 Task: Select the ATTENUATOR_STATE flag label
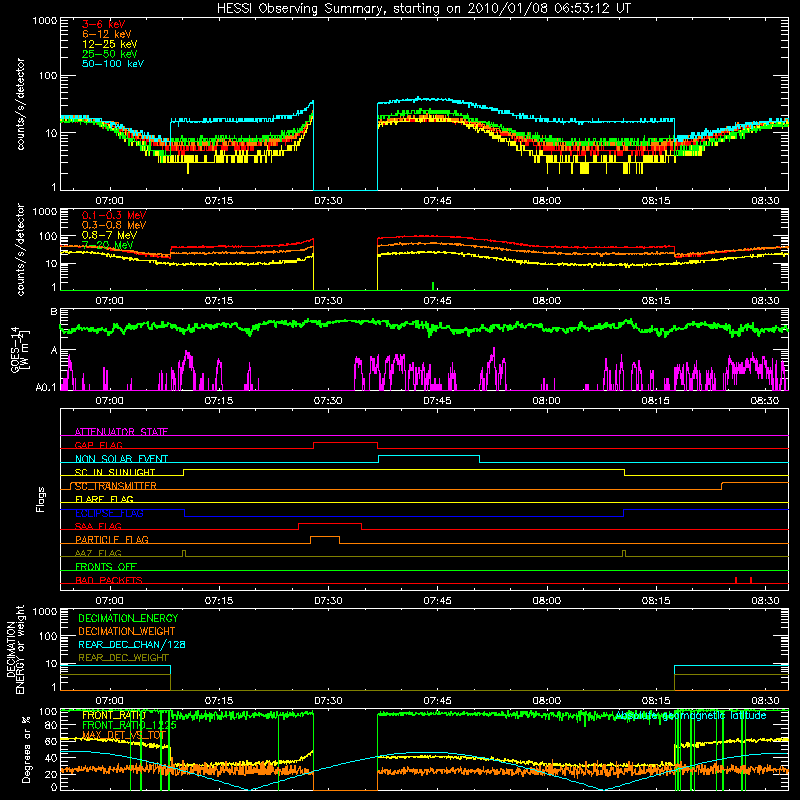121,432
